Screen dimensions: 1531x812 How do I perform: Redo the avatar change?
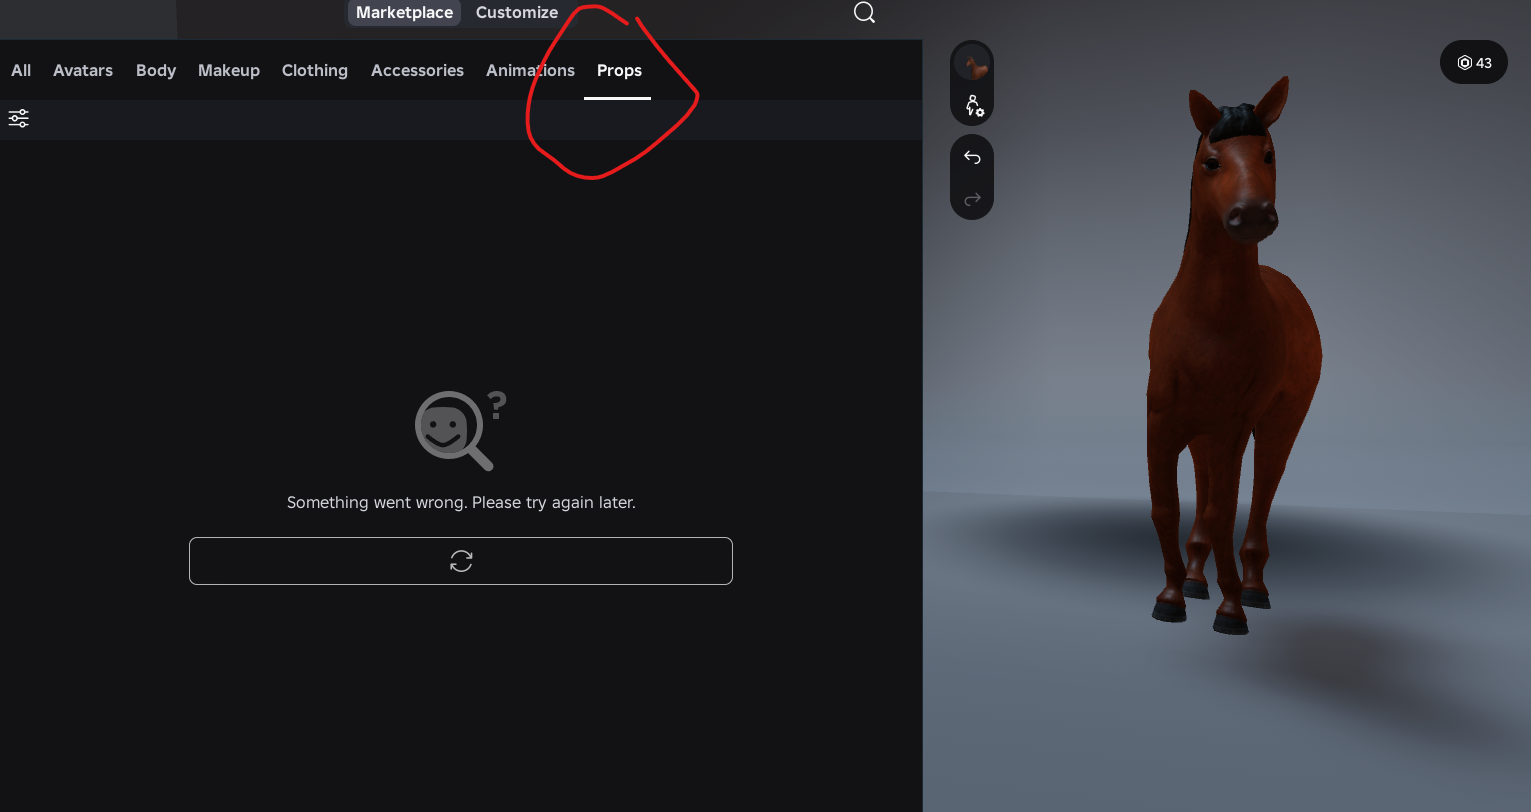click(972, 199)
